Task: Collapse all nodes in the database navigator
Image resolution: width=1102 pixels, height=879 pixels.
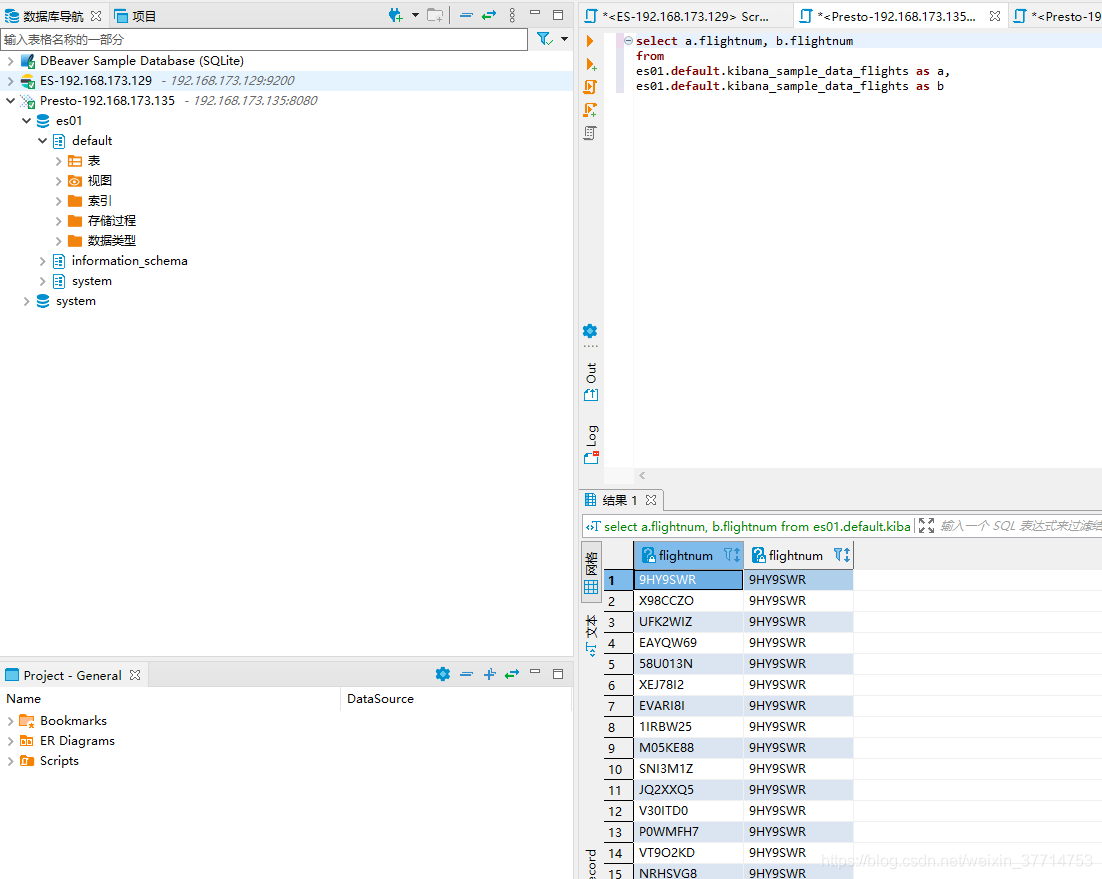Action: [x=466, y=15]
